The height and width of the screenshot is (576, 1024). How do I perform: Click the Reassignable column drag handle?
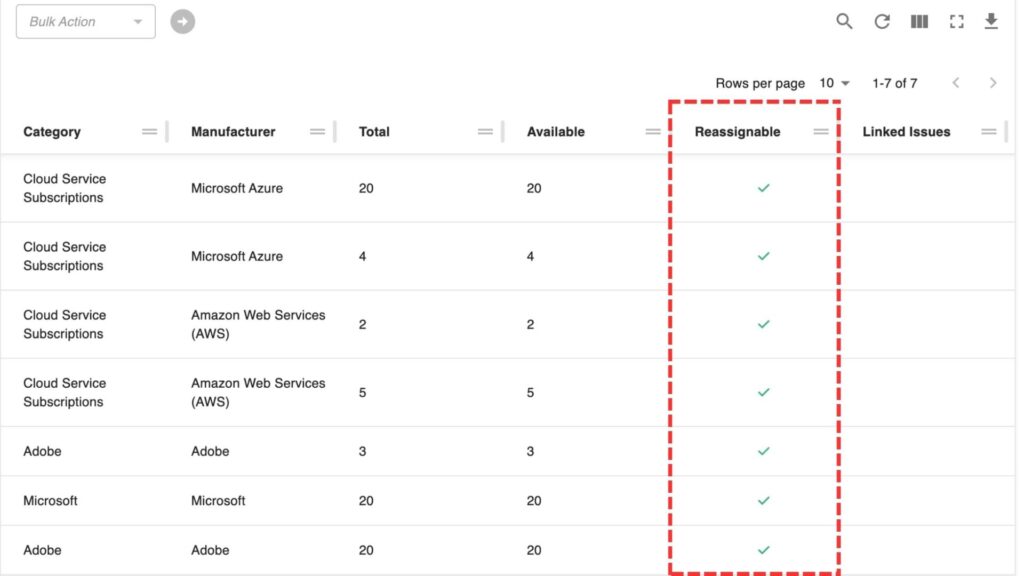821,131
